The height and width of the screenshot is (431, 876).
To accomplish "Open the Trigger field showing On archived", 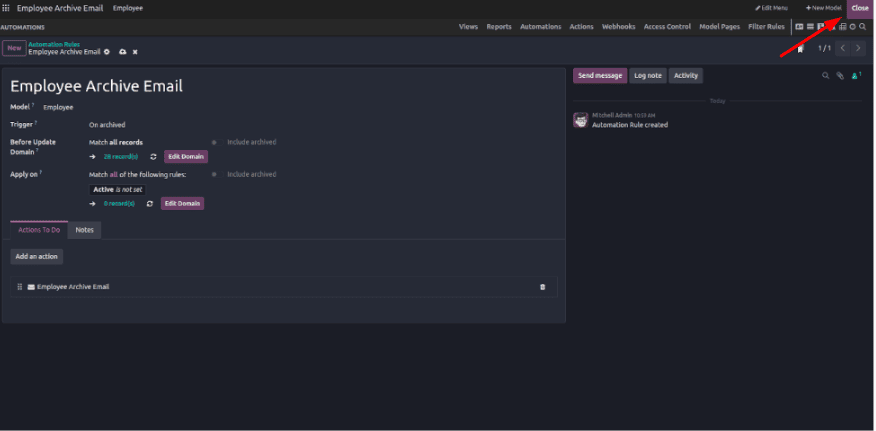I will pos(107,125).
